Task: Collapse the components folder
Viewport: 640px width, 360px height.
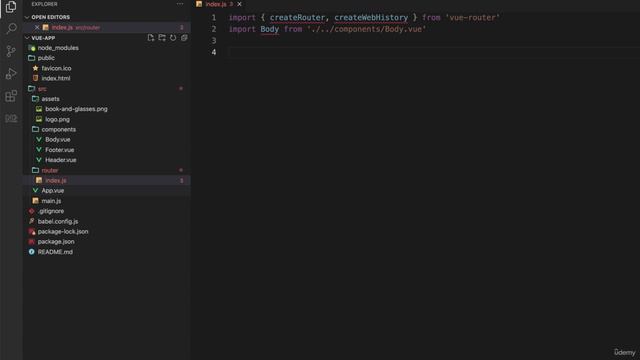Action: click(58, 129)
